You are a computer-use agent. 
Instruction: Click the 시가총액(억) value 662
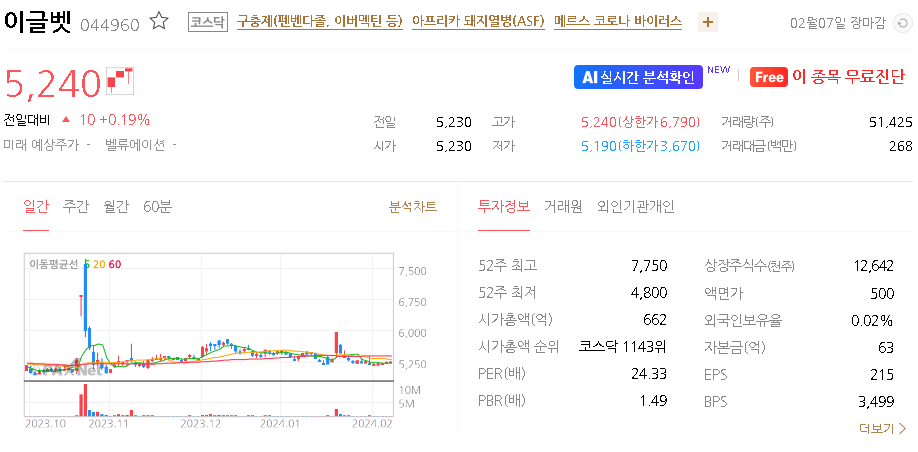655,320
